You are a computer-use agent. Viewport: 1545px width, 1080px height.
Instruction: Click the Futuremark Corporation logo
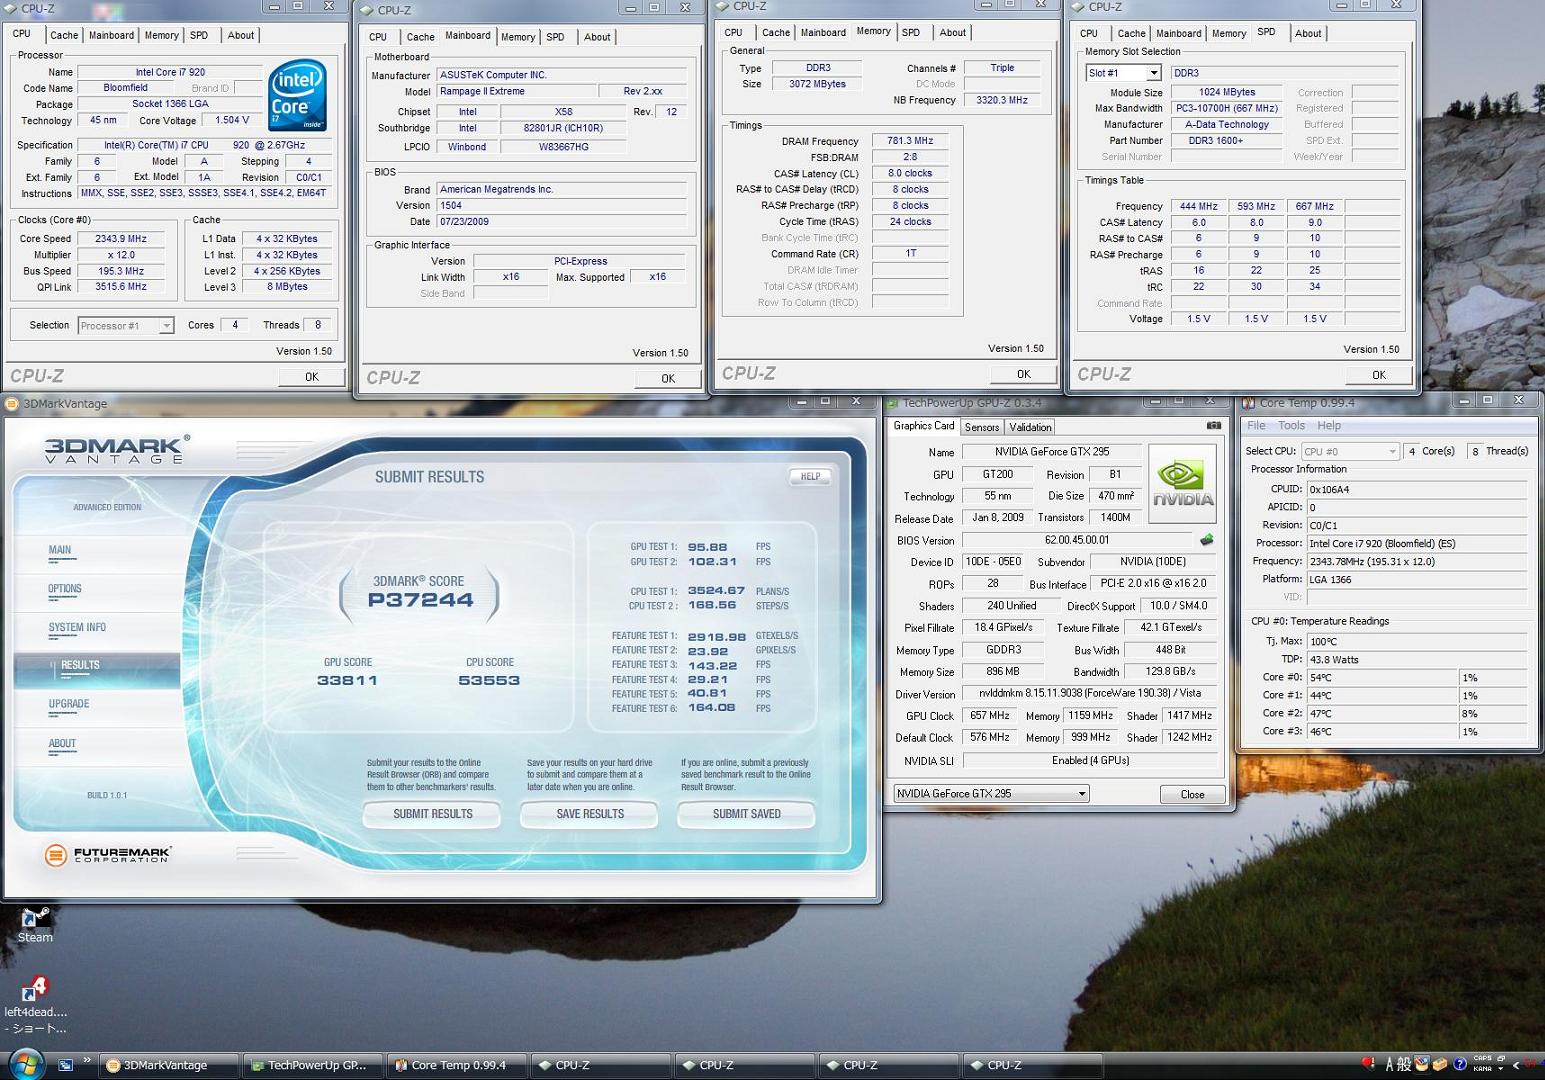pos(108,855)
